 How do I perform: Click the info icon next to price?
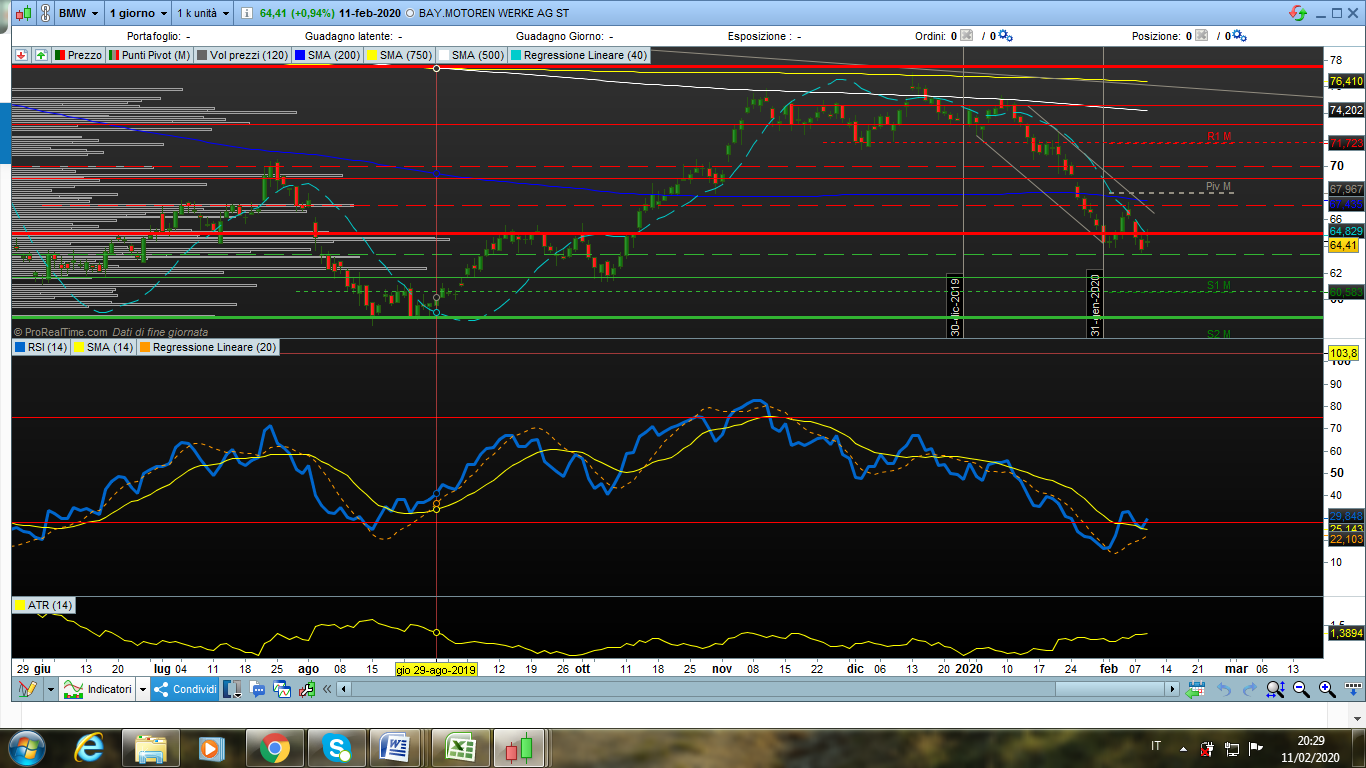click(247, 14)
